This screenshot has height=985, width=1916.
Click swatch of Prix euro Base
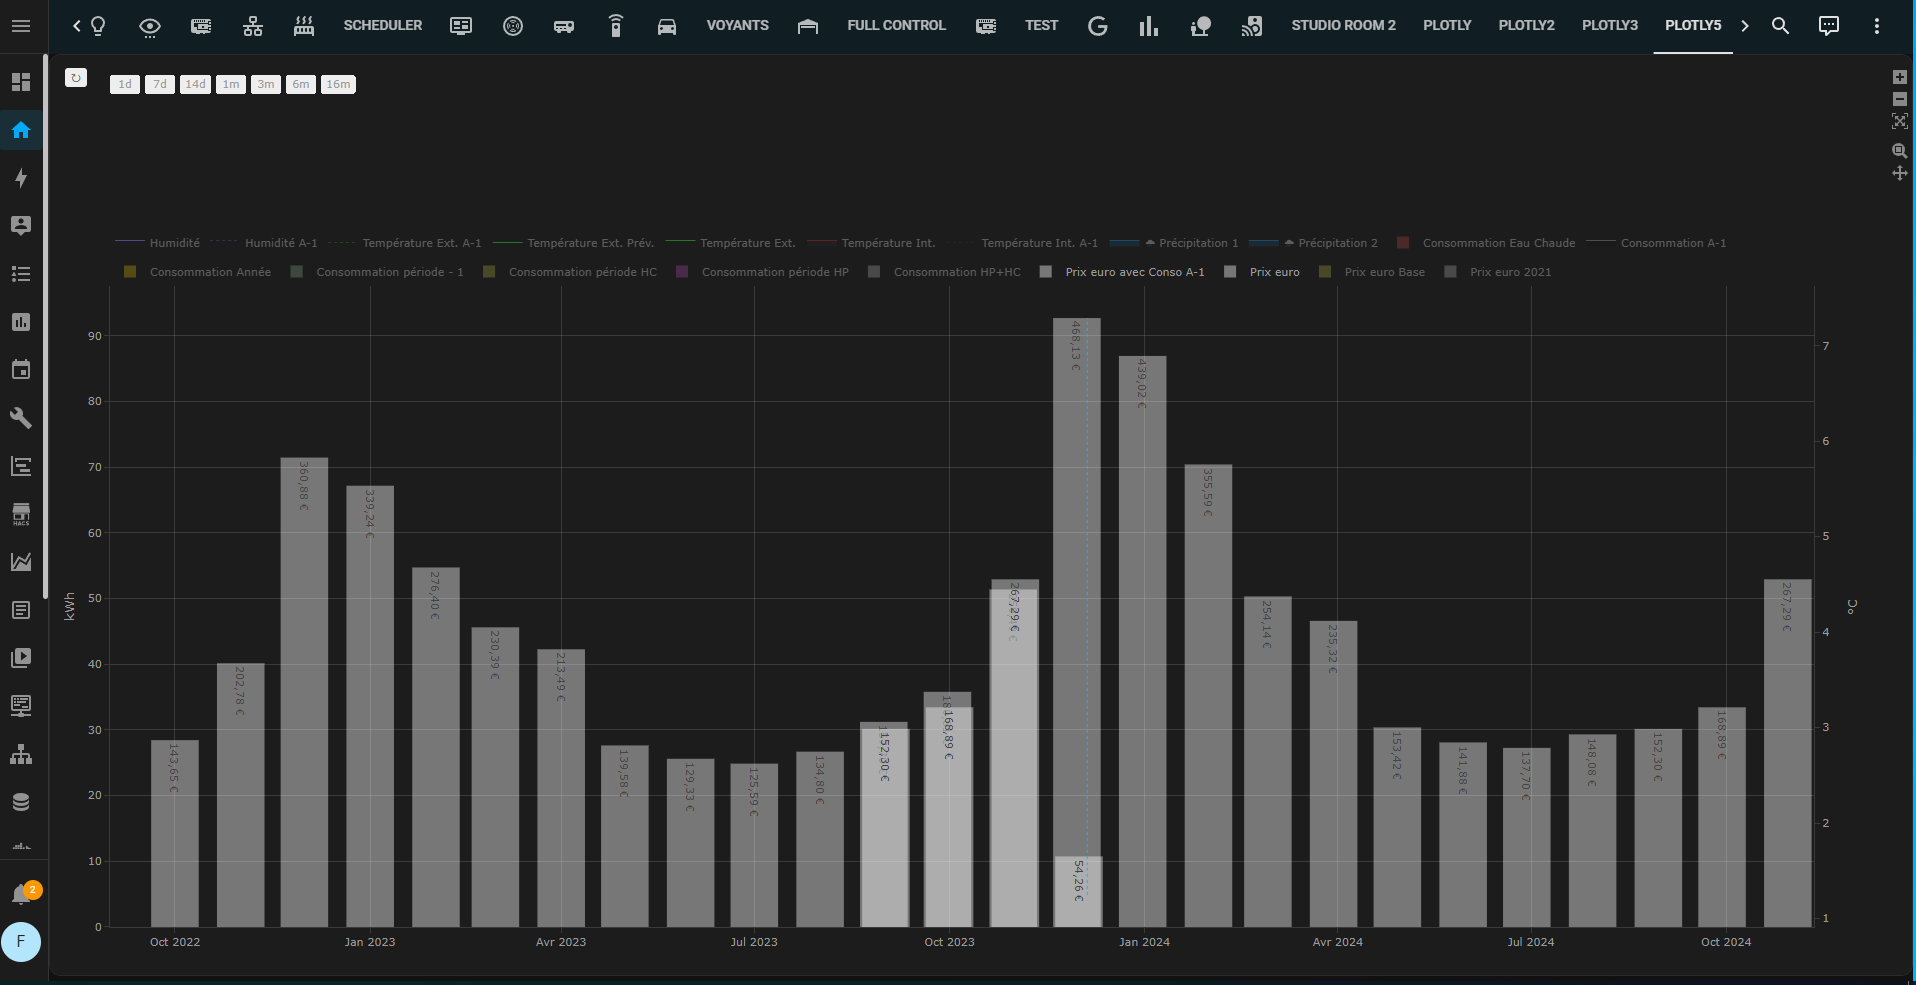tap(1325, 272)
